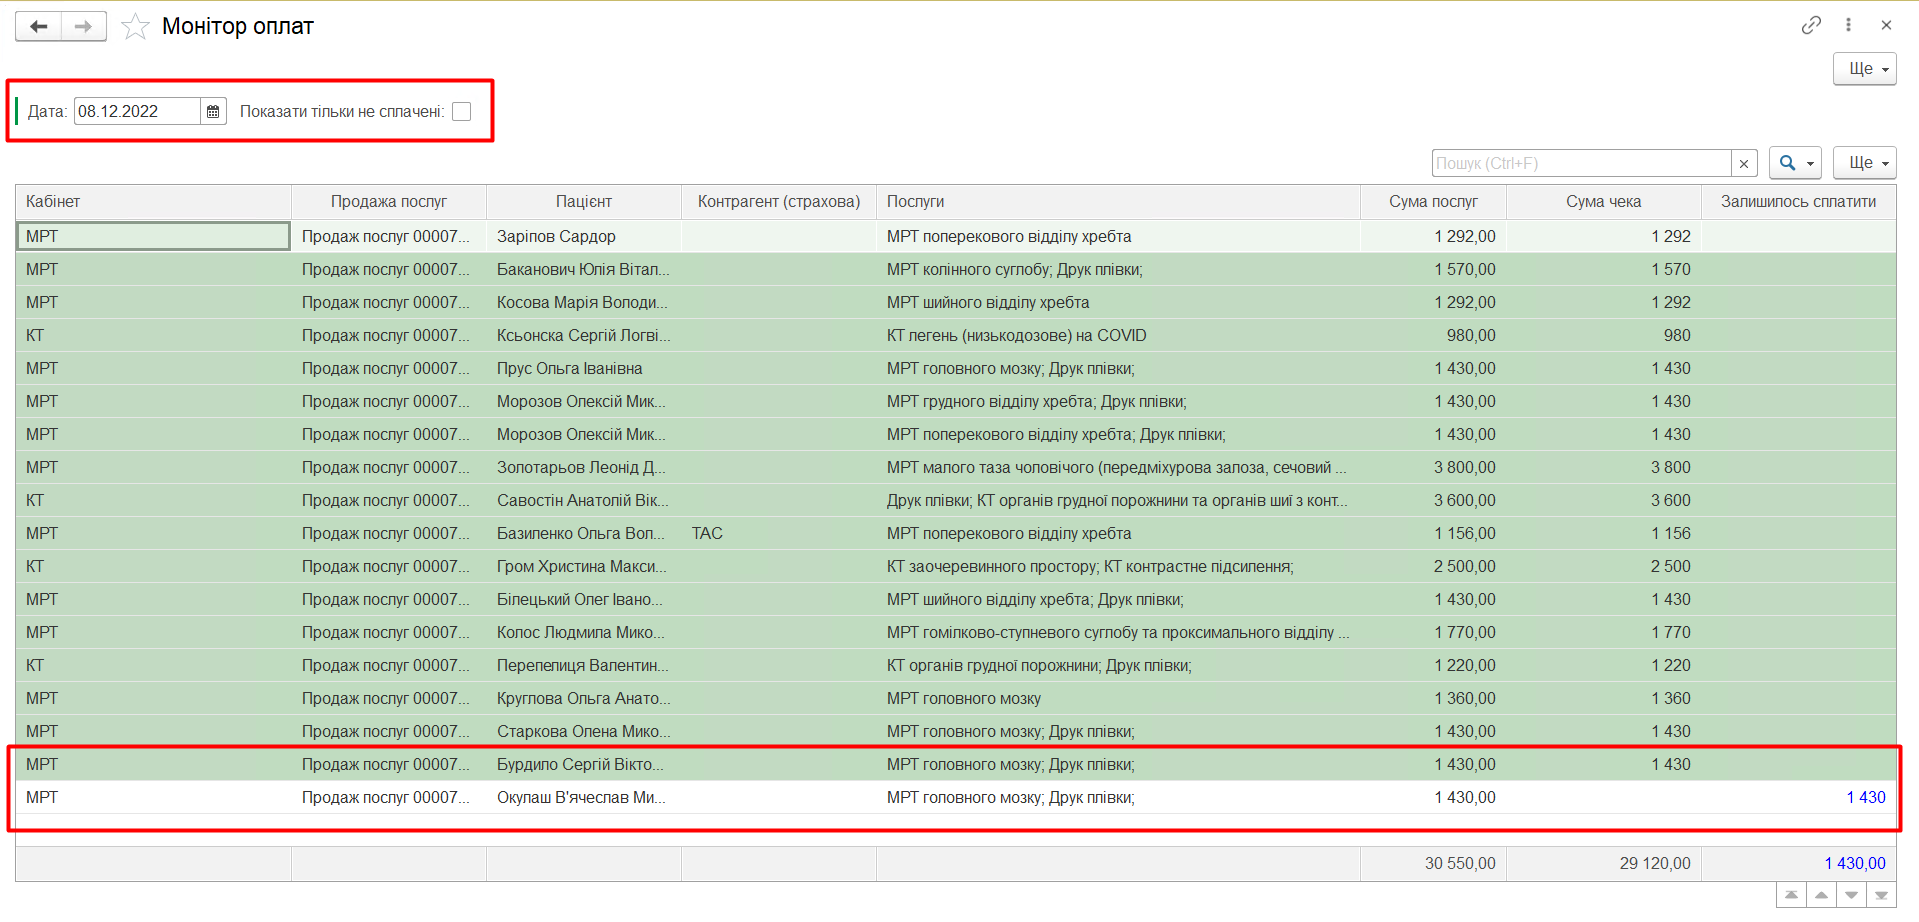Click the forward navigation arrow
Image resolution: width=1919 pixels, height=922 pixels.
[x=84, y=27]
